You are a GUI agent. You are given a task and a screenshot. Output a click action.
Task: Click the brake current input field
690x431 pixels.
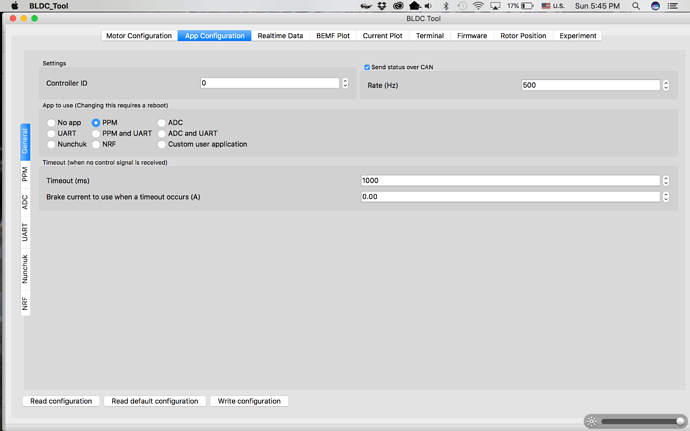510,197
